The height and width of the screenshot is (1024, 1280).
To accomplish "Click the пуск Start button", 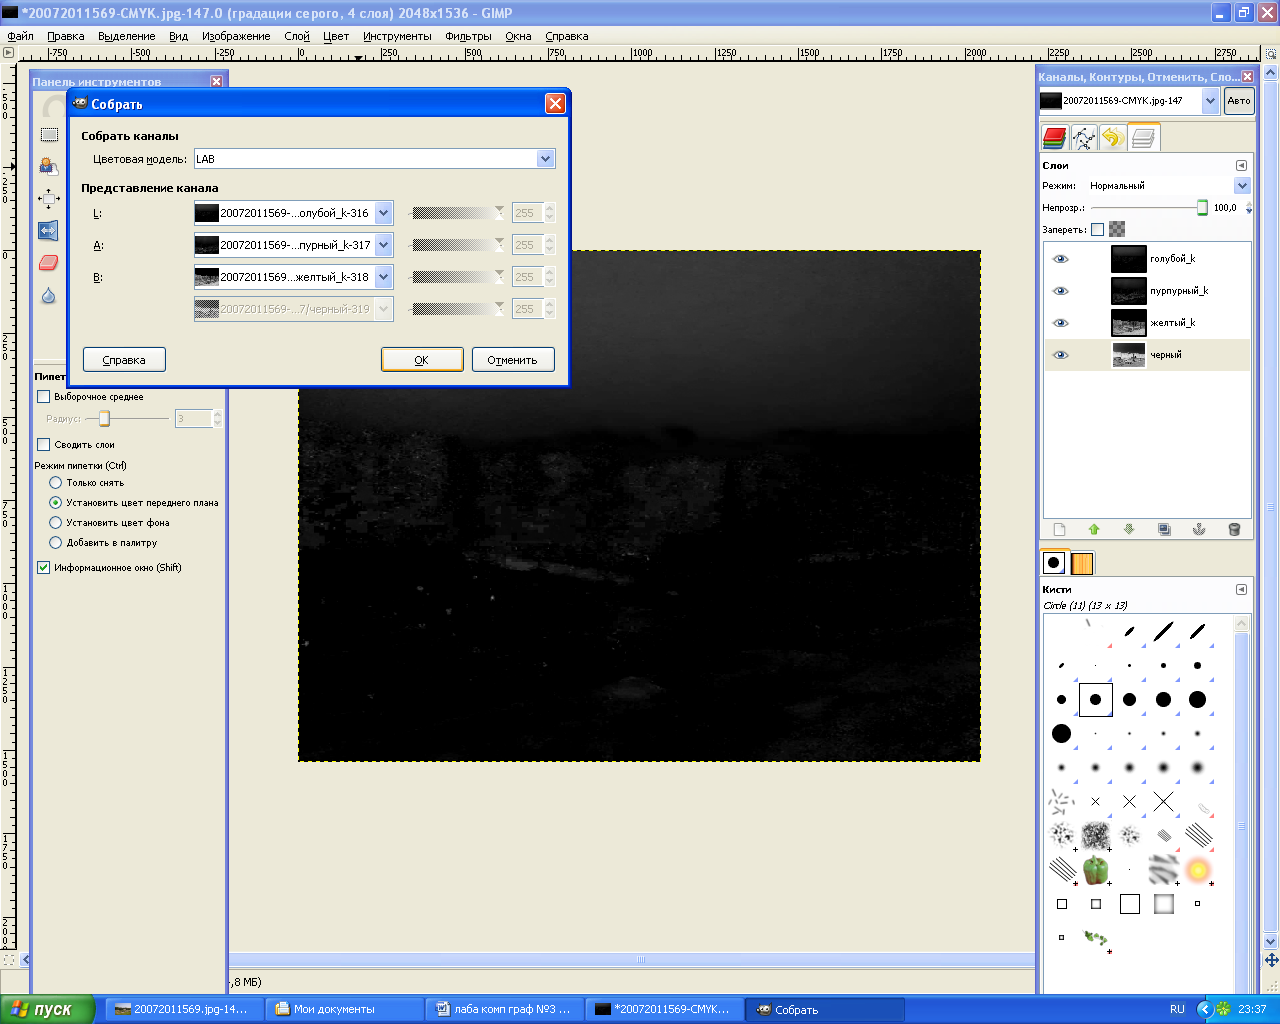I will [47, 1009].
